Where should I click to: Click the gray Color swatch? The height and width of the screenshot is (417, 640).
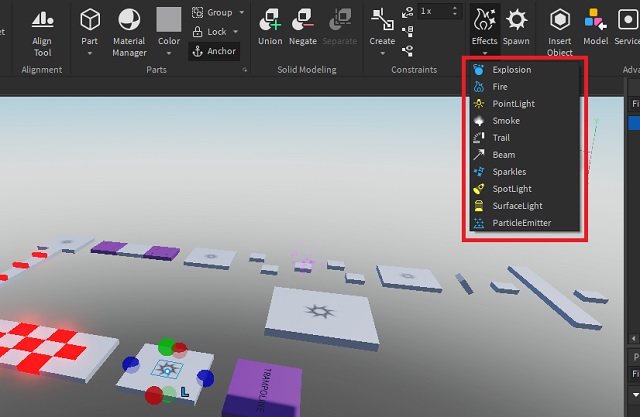(x=169, y=20)
